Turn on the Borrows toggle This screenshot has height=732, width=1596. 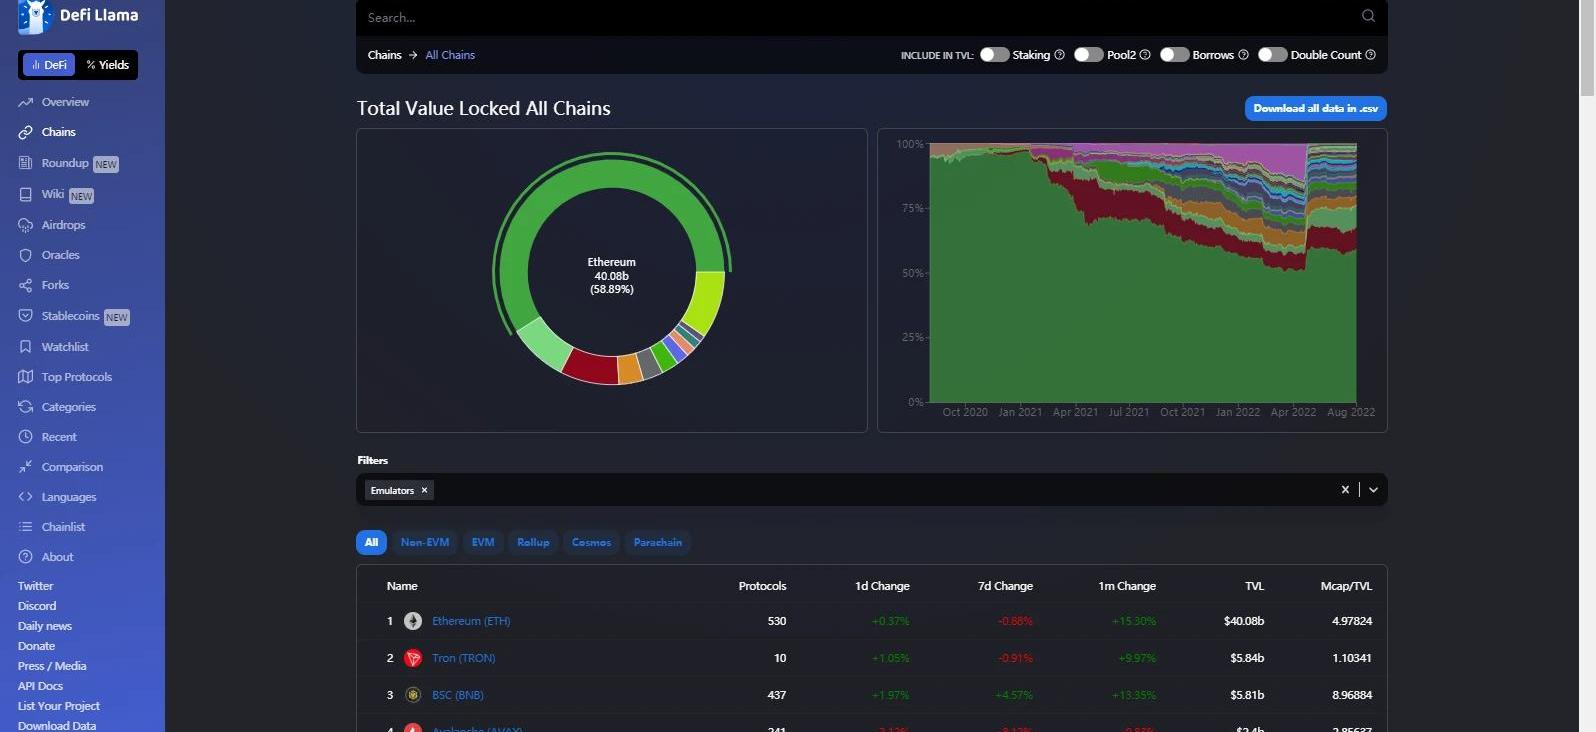click(x=1174, y=55)
